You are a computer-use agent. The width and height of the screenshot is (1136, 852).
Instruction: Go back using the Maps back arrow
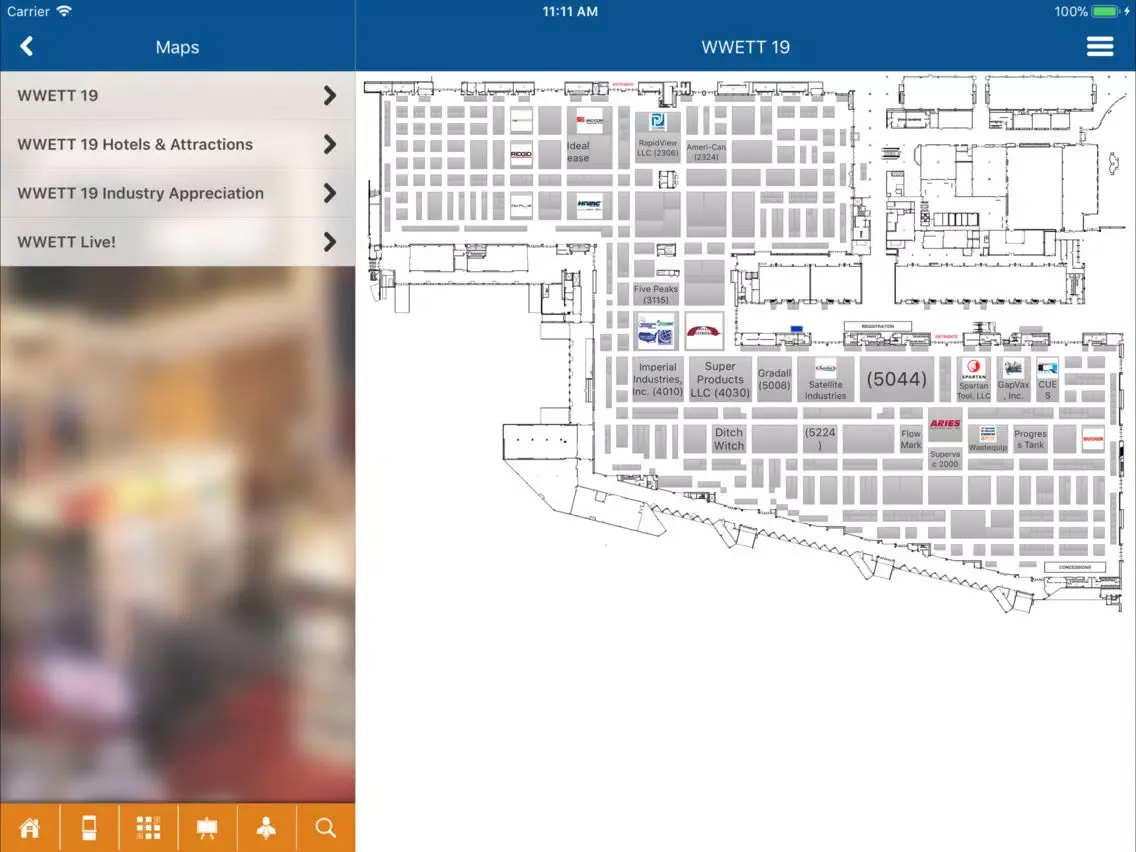point(27,46)
